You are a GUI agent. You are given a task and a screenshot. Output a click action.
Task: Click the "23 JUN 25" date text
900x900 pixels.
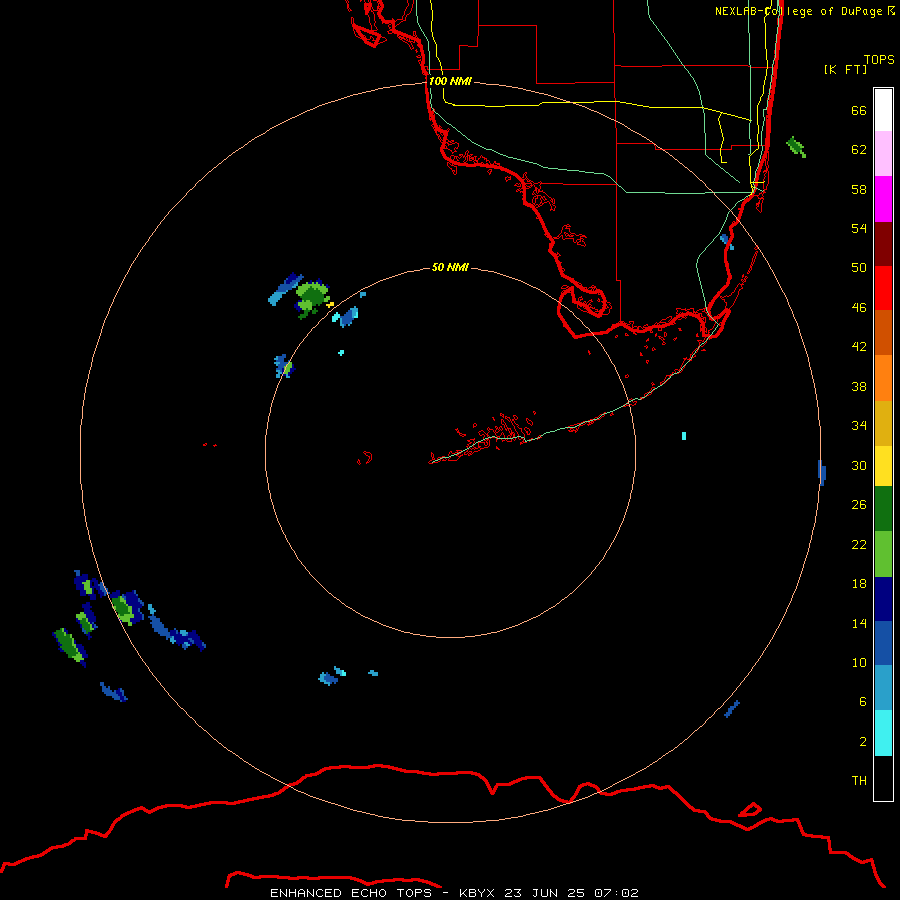coord(544,893)
